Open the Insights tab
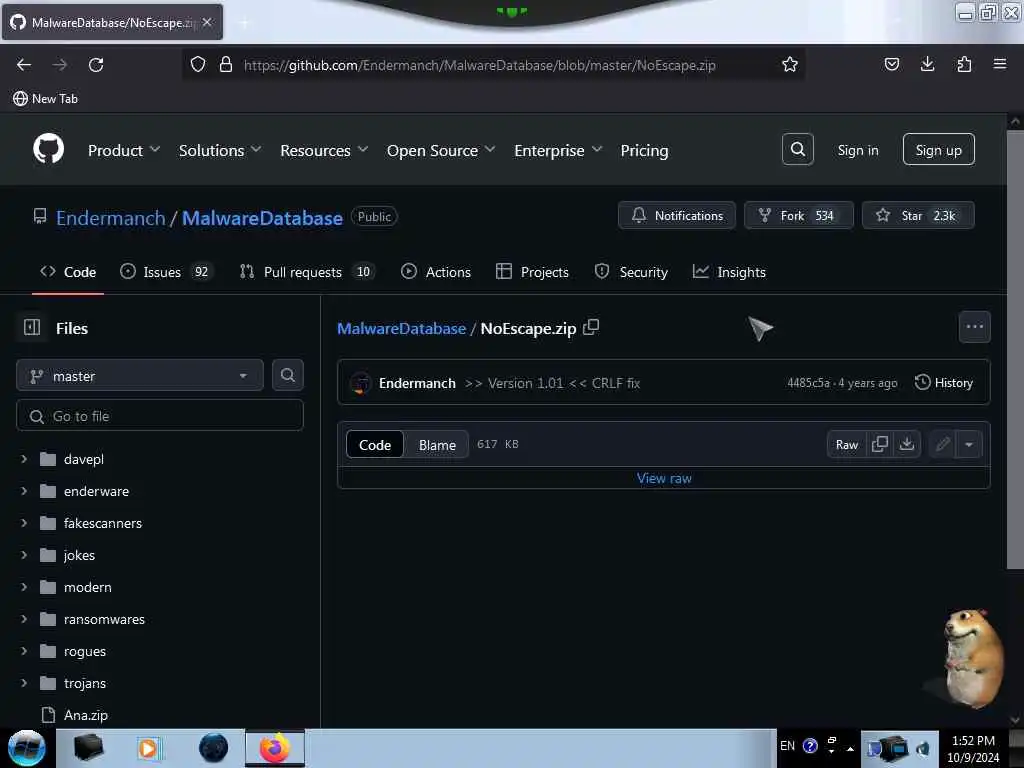The width and height of the screenshot is (1024, 768). pyautogui.click(x=729, y=272)
